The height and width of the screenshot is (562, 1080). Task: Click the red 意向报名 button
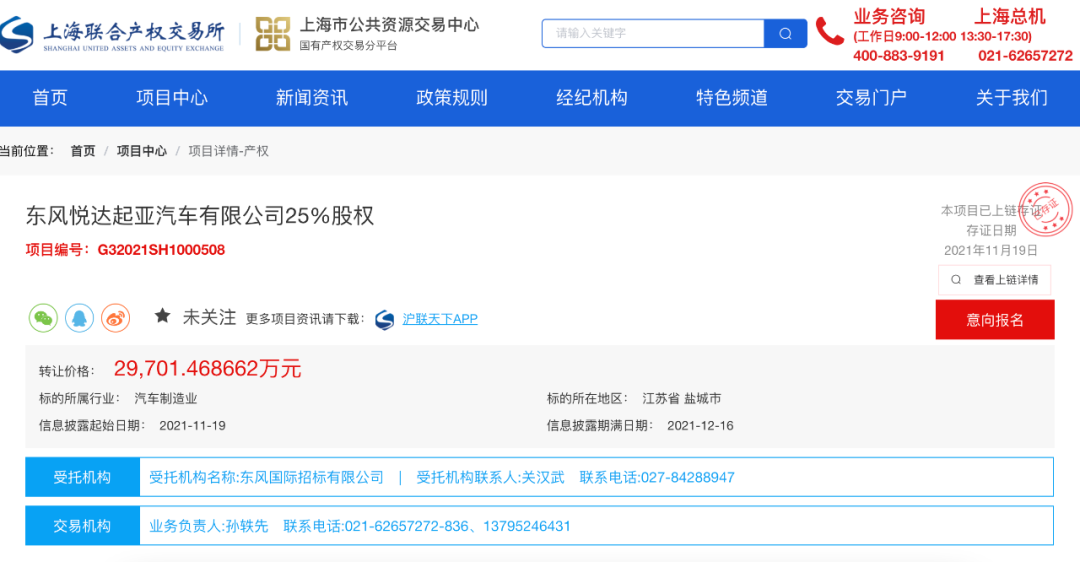995,320
